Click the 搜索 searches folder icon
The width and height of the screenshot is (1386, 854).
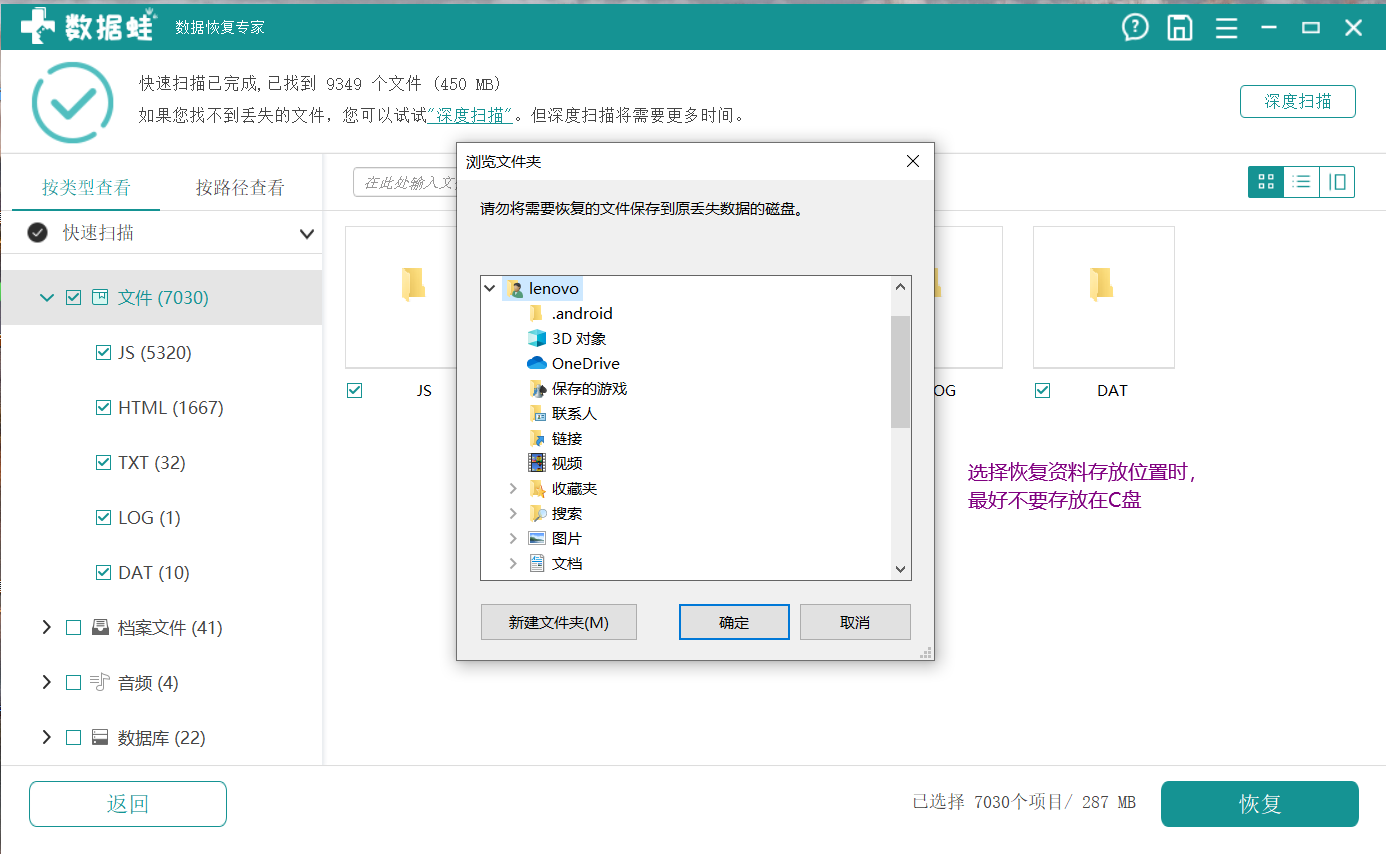coord(537,513)
